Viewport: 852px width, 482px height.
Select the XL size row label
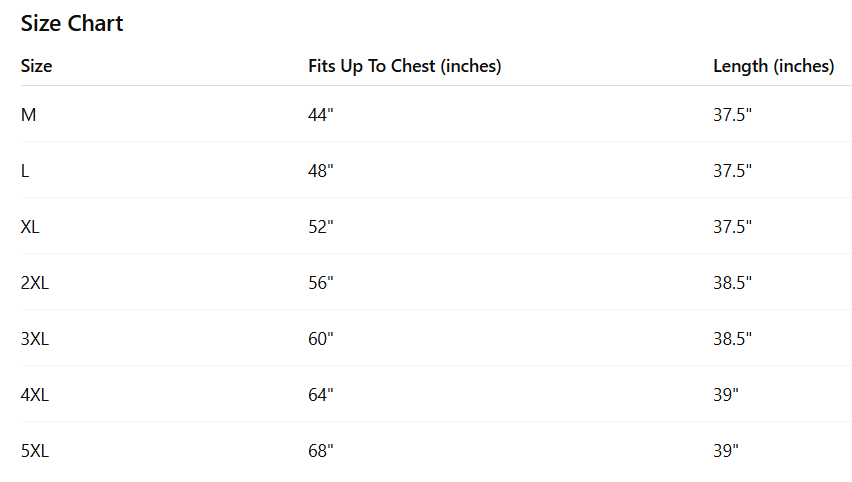30,227
